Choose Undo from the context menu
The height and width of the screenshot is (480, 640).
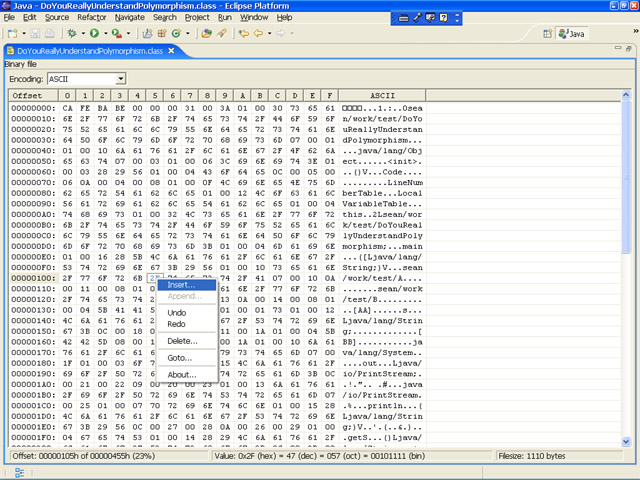[x=187, y=313]
